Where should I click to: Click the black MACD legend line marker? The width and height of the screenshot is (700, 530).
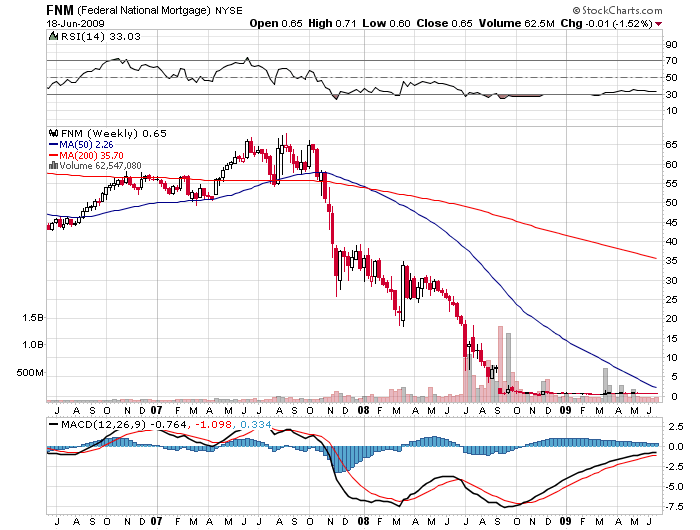click(53, 424)
